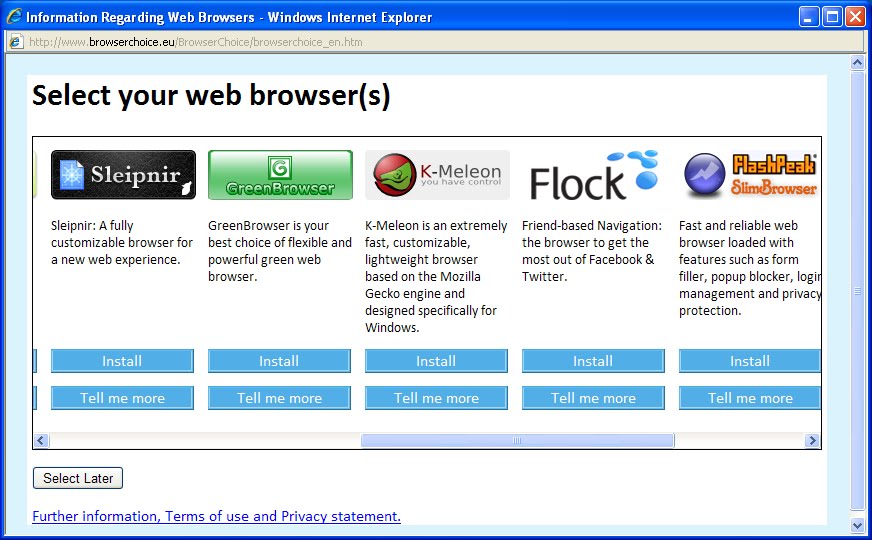The image size is (872, 540).
Task: Click the Select Later button
Action: tap(78, 478)
